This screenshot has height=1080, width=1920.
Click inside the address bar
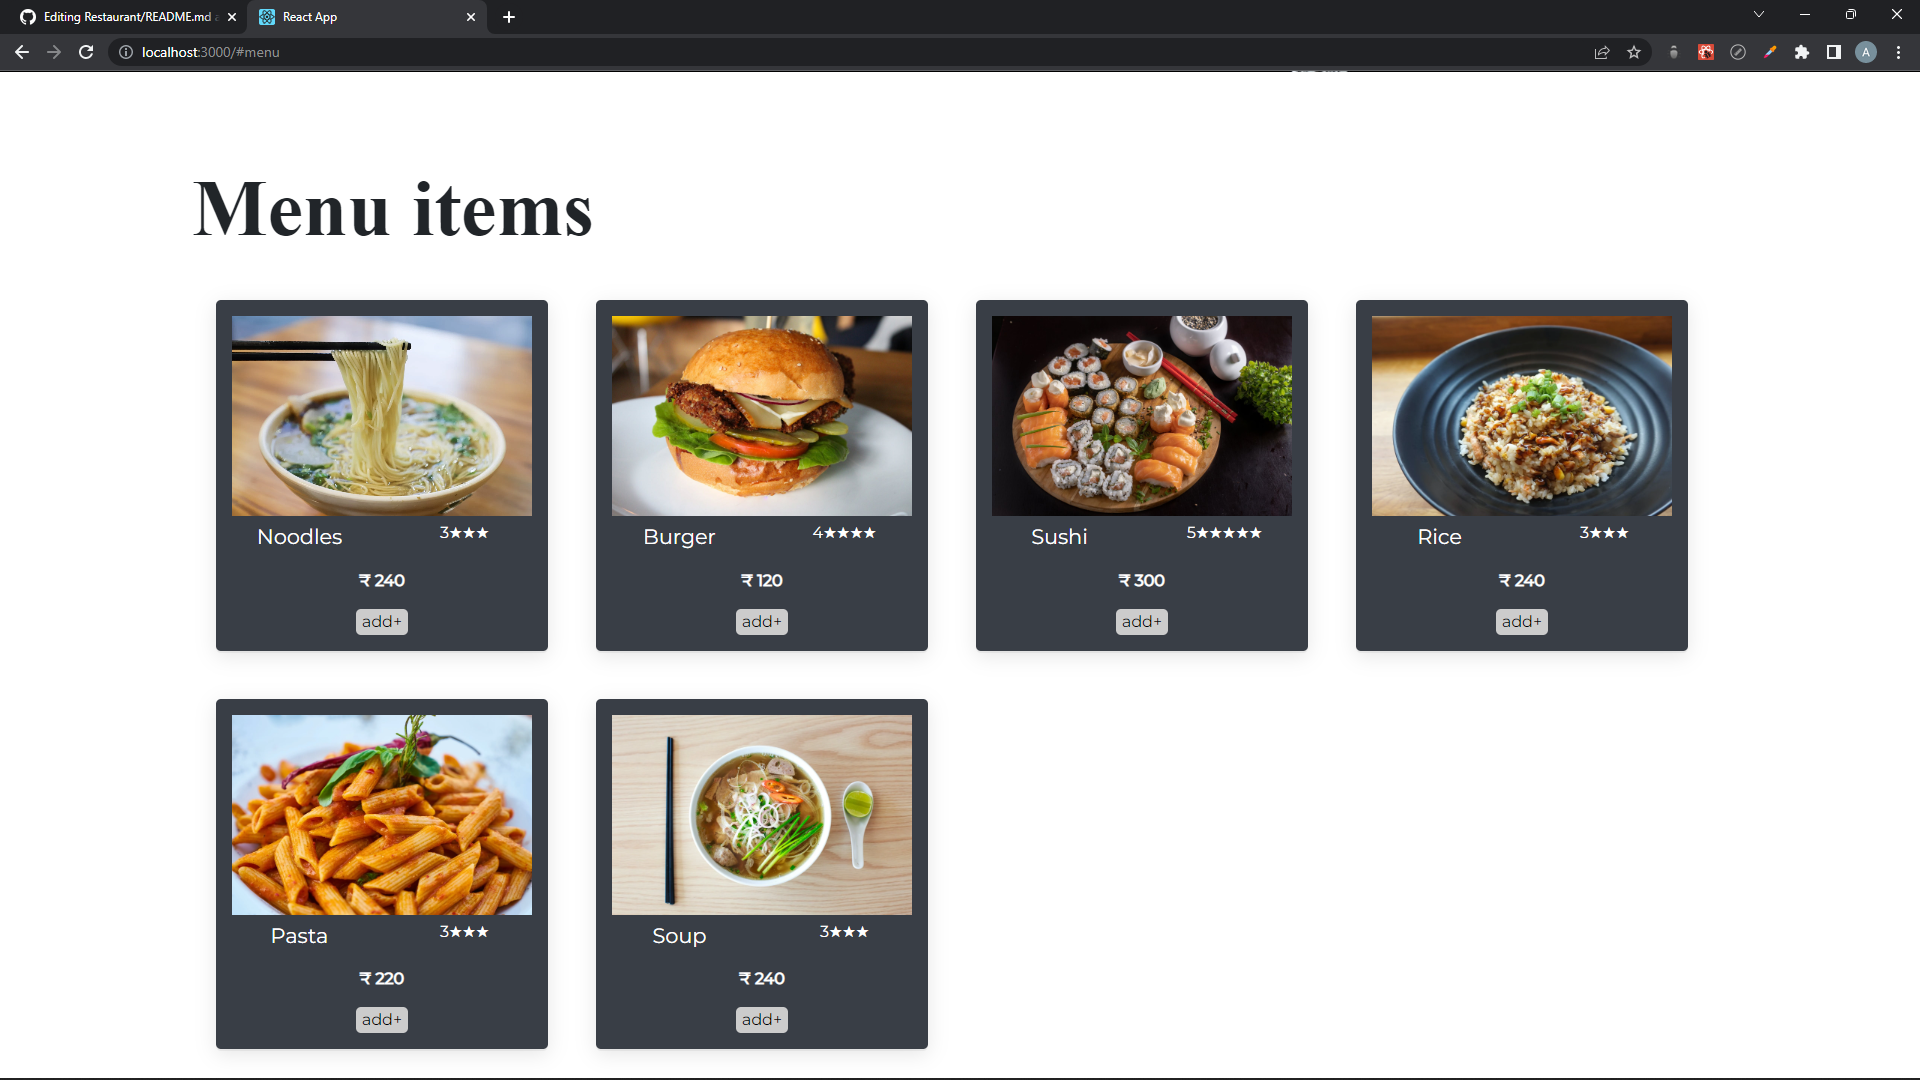400,52
